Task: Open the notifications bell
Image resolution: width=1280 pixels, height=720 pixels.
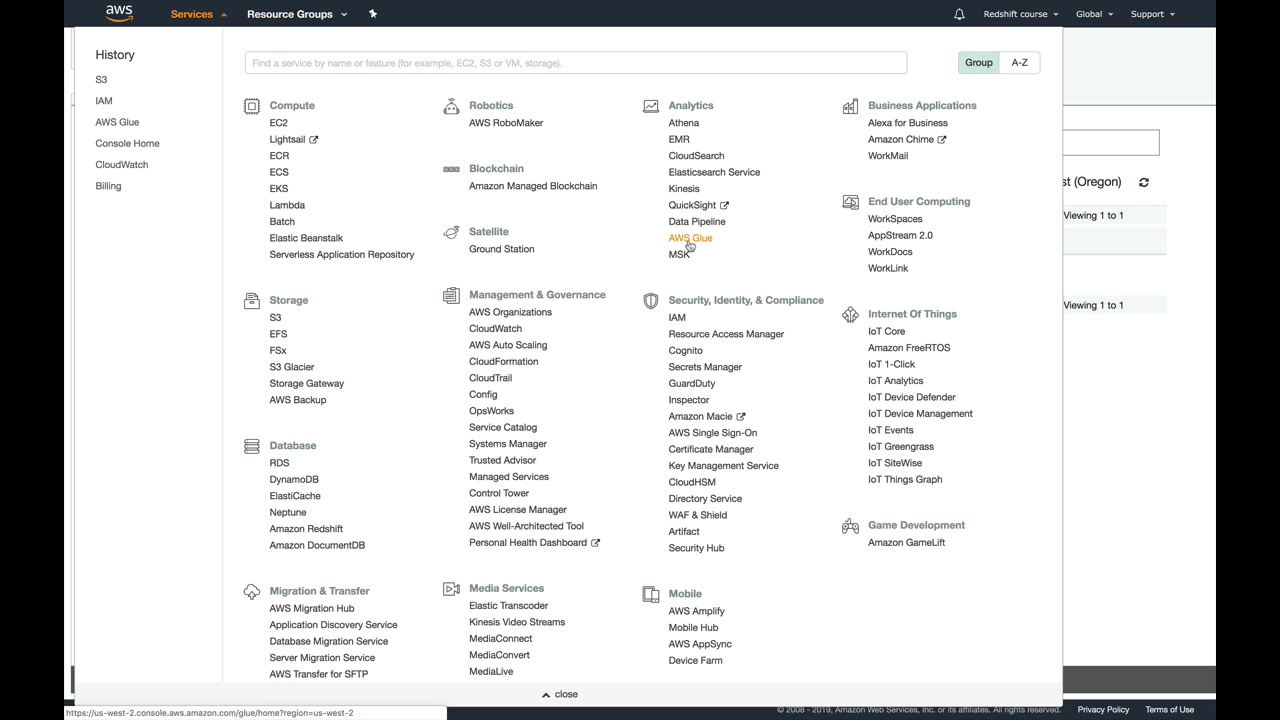Action: [x=959, y=14]
